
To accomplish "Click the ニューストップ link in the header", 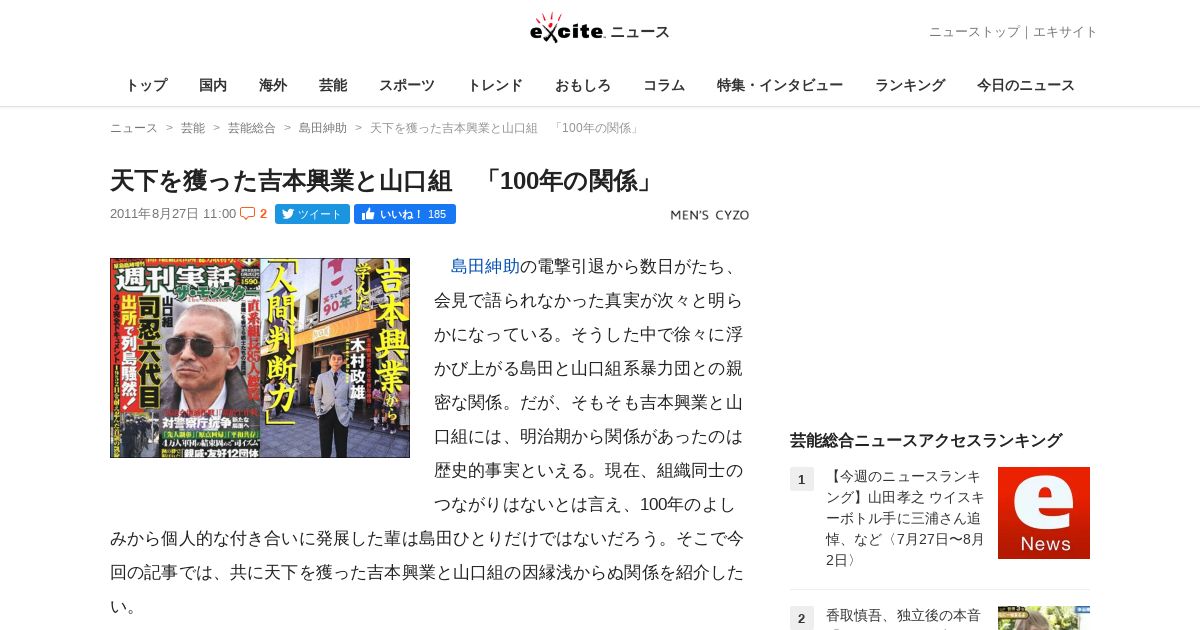I will (x=974, y=32).
